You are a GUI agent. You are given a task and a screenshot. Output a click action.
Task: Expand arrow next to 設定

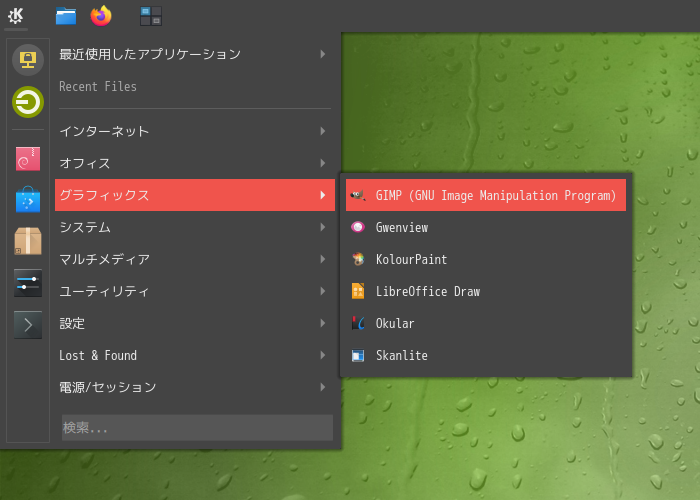click(x=322, y=323)
